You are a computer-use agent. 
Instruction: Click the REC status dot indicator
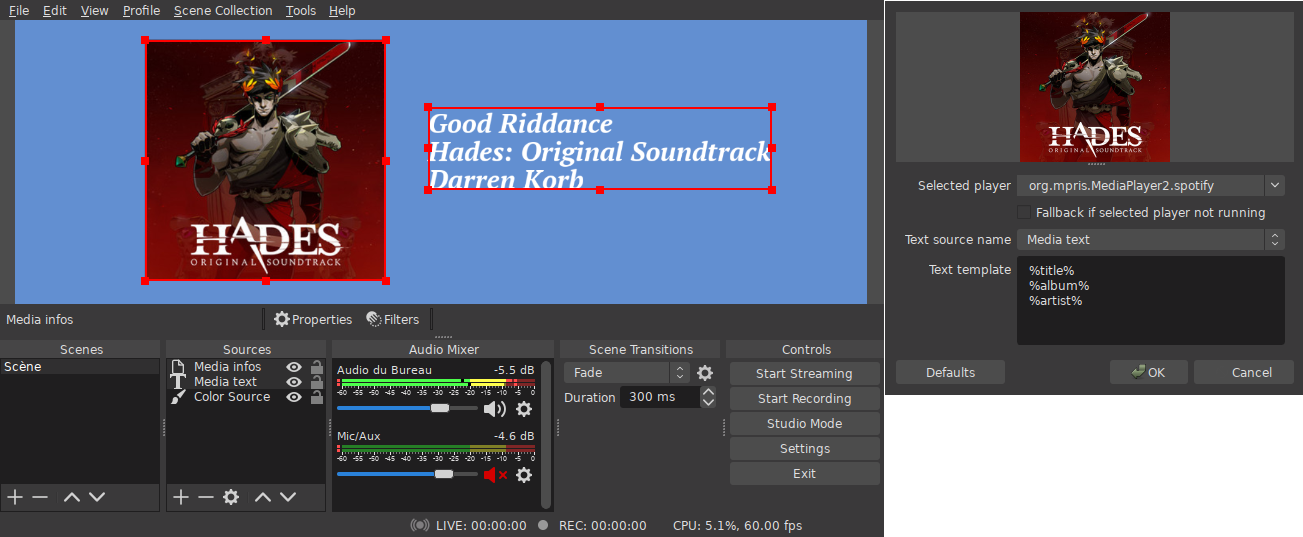point(543,525)
